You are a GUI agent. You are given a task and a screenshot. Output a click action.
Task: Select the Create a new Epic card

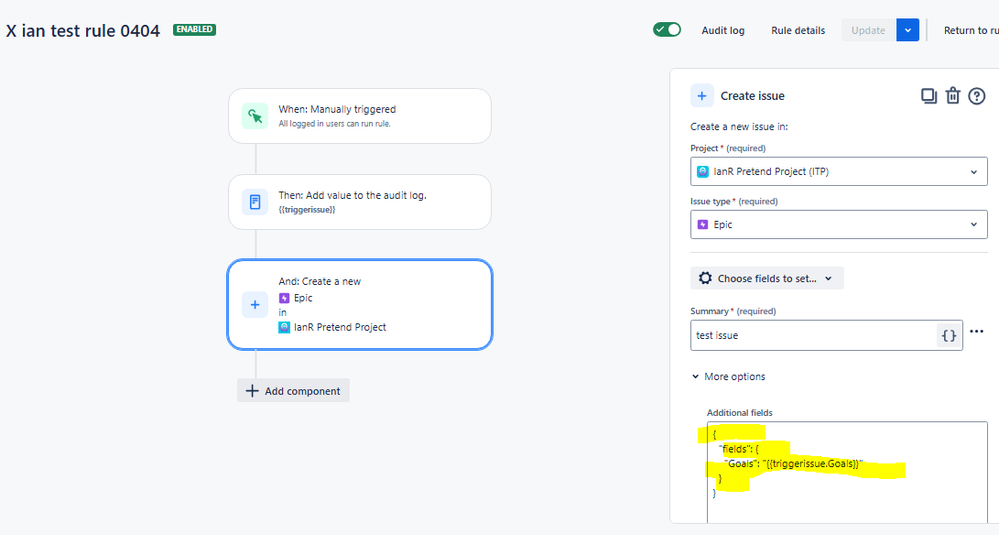coord(360,304)
